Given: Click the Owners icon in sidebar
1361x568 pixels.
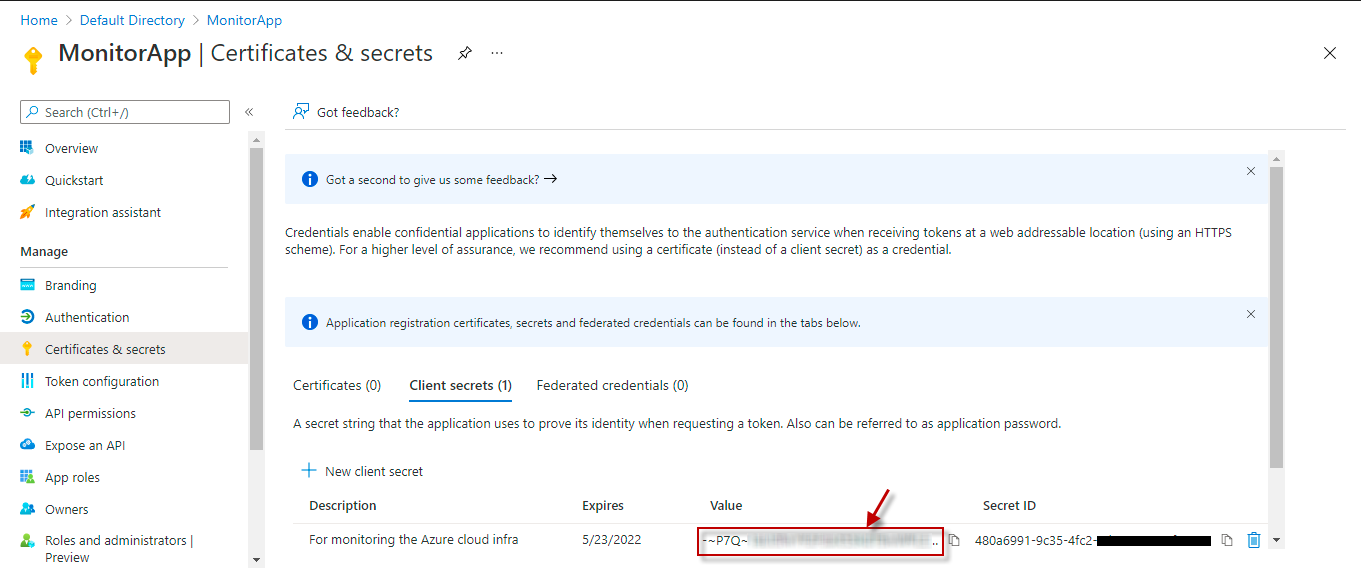Looking at the screenshot, I should click(27, 509).
